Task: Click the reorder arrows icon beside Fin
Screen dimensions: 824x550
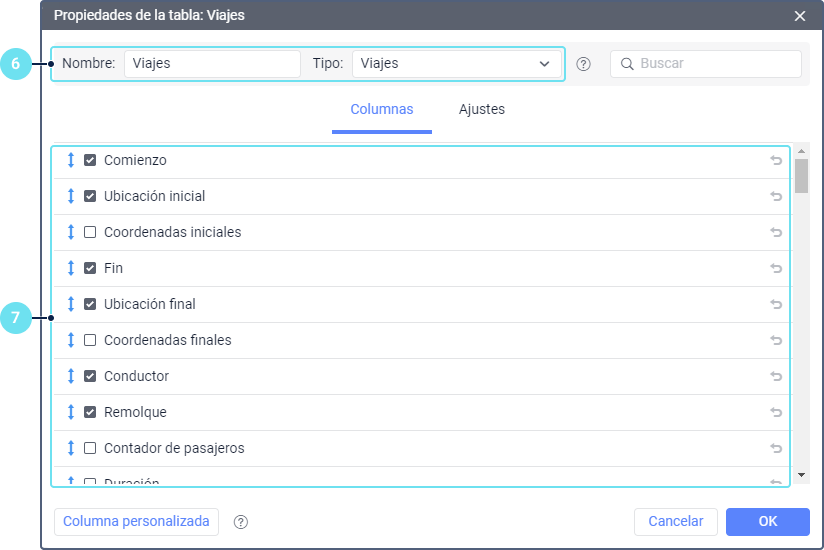Action: (71, 268)
